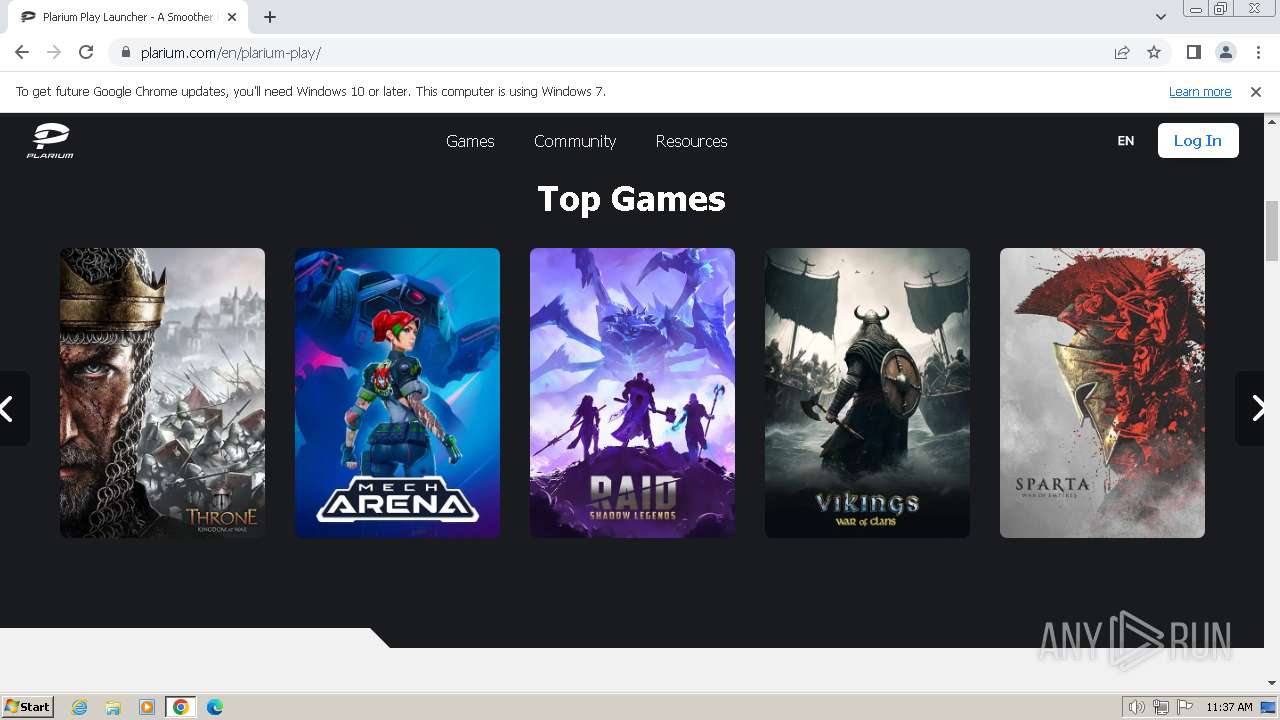Screen dimensions: 1280x720
Task: View site information lock icon
Action: [x=125, y=53]
